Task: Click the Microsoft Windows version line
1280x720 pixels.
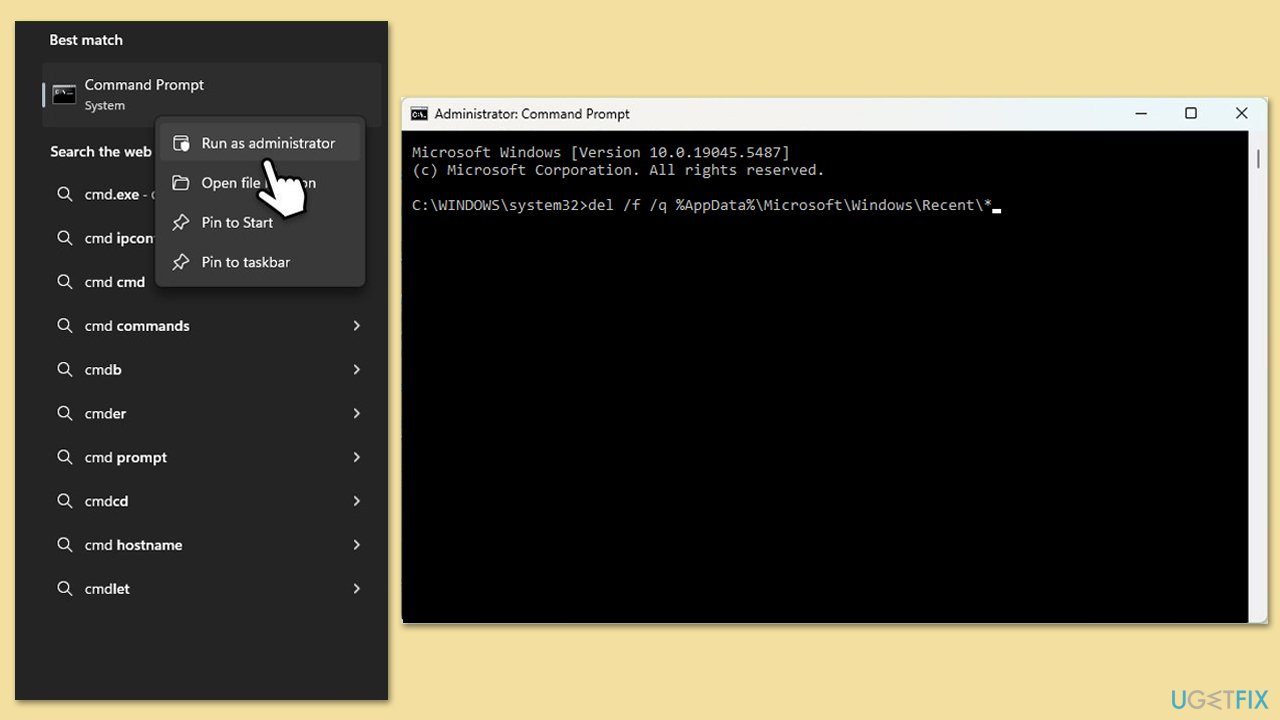Action: click(x=601, y=152)
